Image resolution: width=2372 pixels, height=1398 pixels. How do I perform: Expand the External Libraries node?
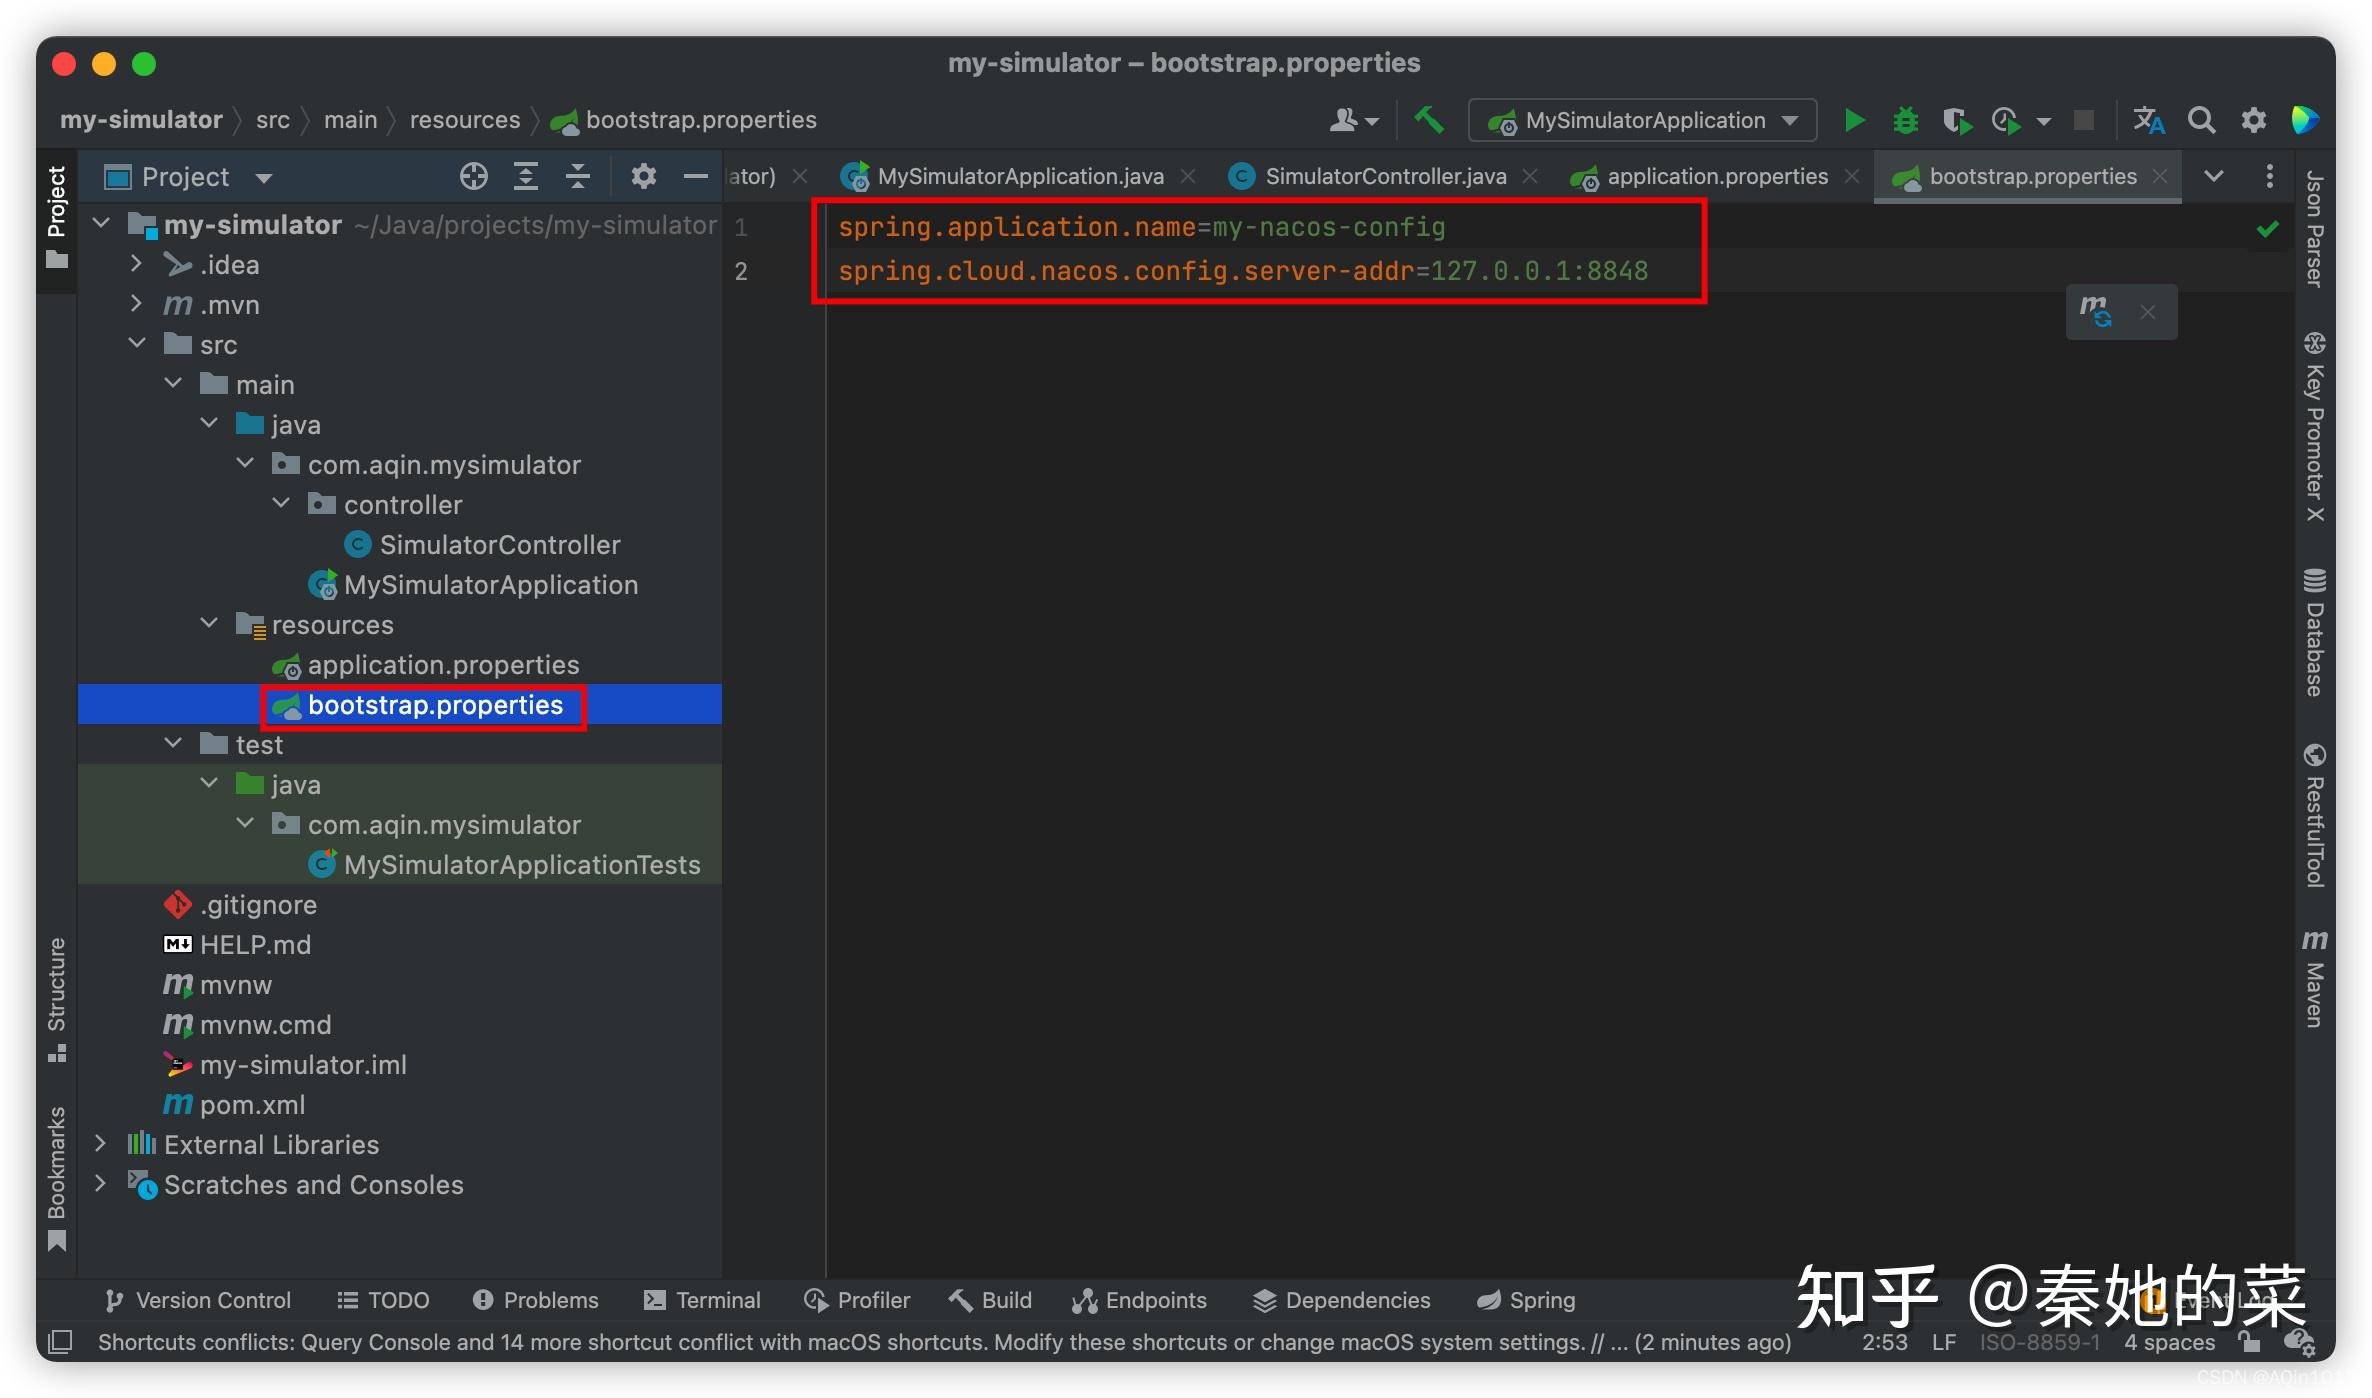[x=100, y=1144]
